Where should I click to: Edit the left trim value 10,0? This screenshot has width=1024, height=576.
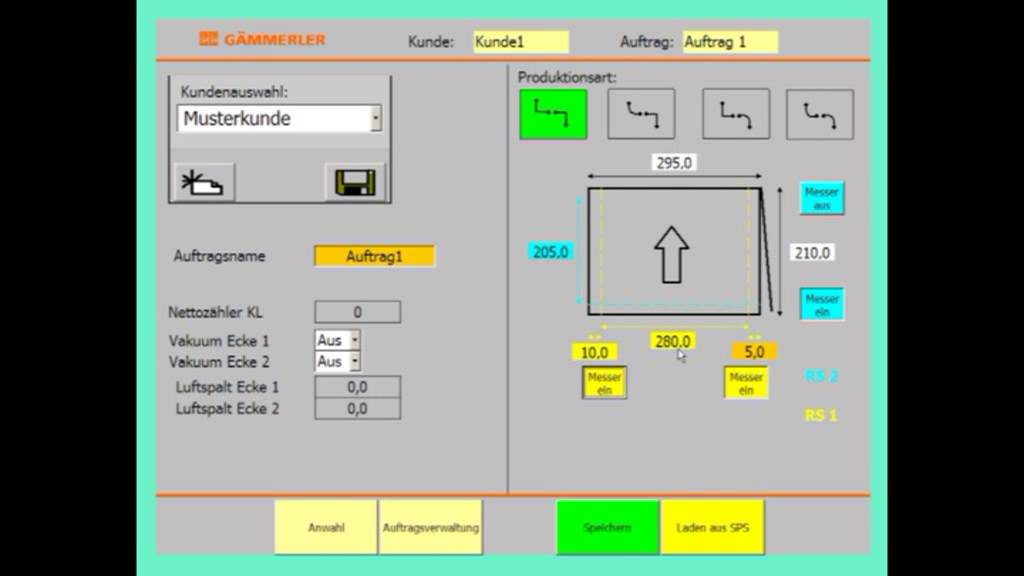coord(594,353)
